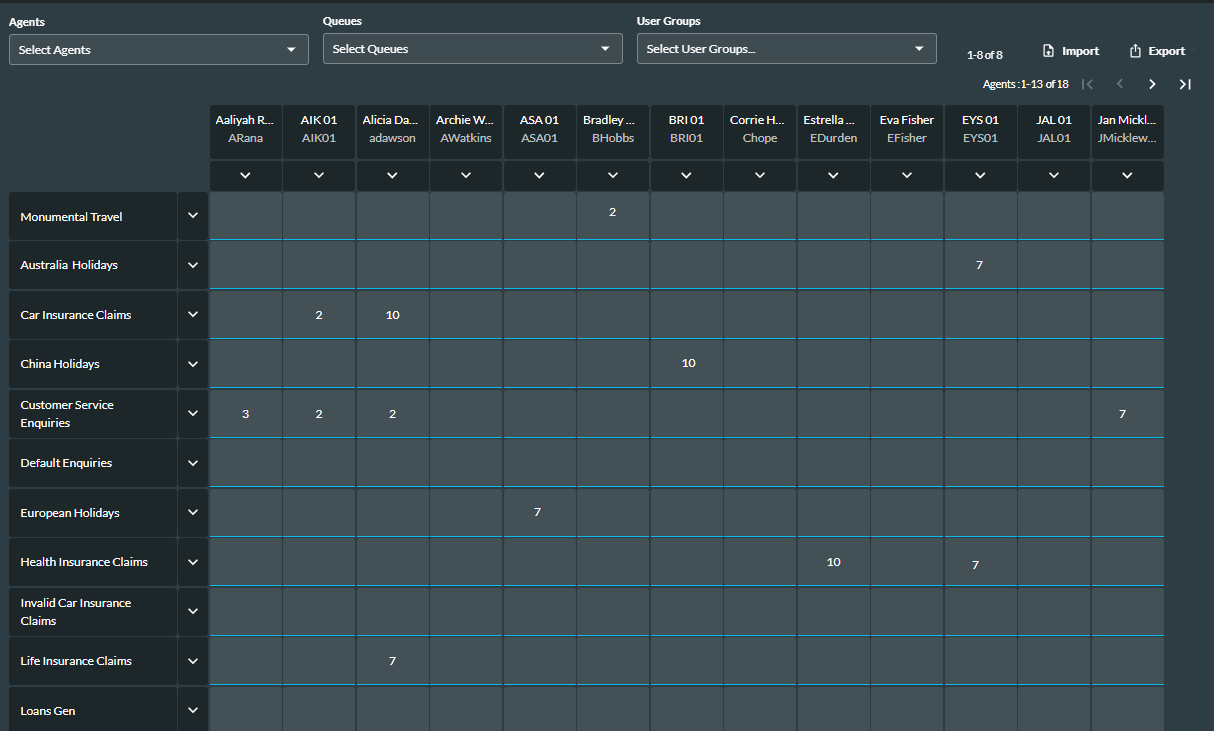The height and width of the screenshot is (731, 1214).
Task: Expand the Customer Service Enquiries row
Action: (192, 413)
